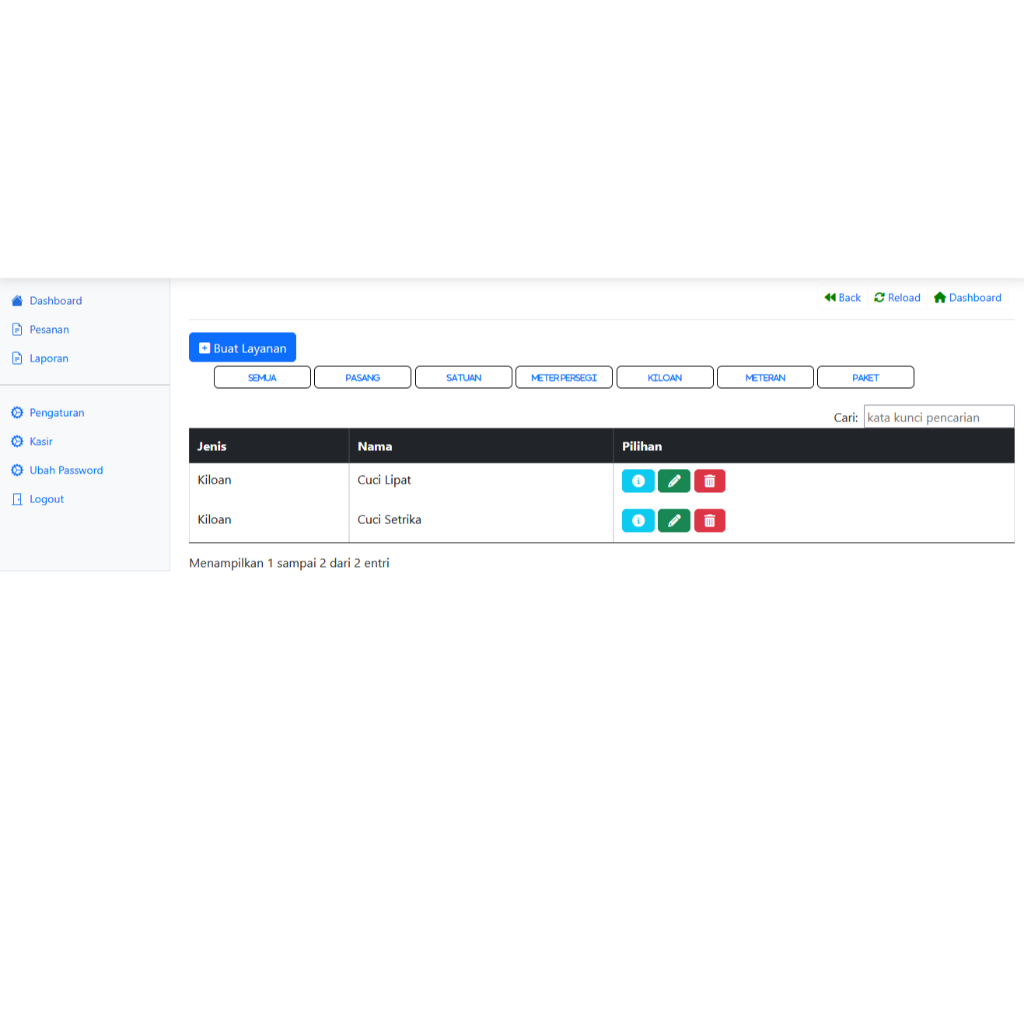Open the Kasir page
1024x1024 pixels.
pyautogui.click(x=41, y=441)
